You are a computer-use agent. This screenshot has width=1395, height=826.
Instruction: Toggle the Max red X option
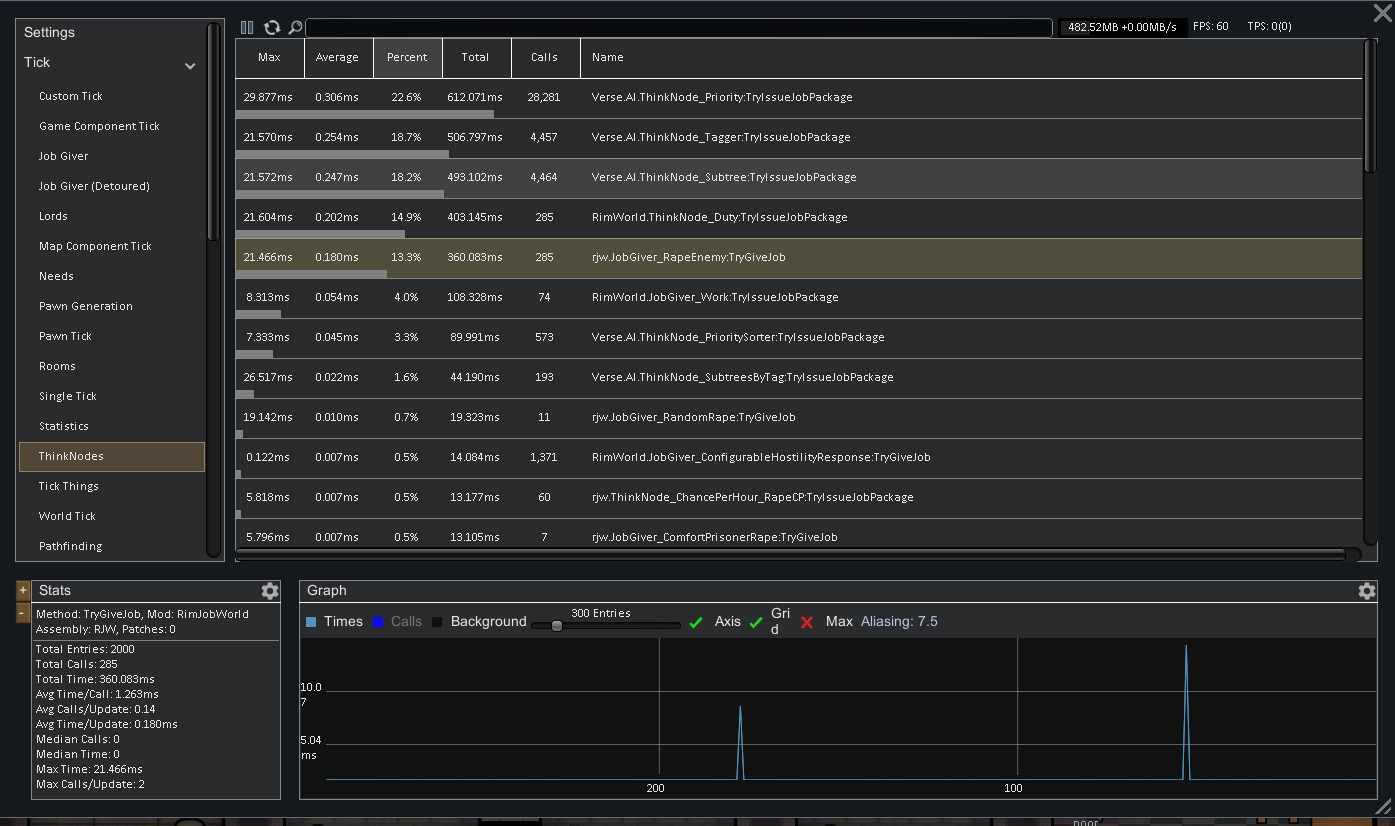808,622
